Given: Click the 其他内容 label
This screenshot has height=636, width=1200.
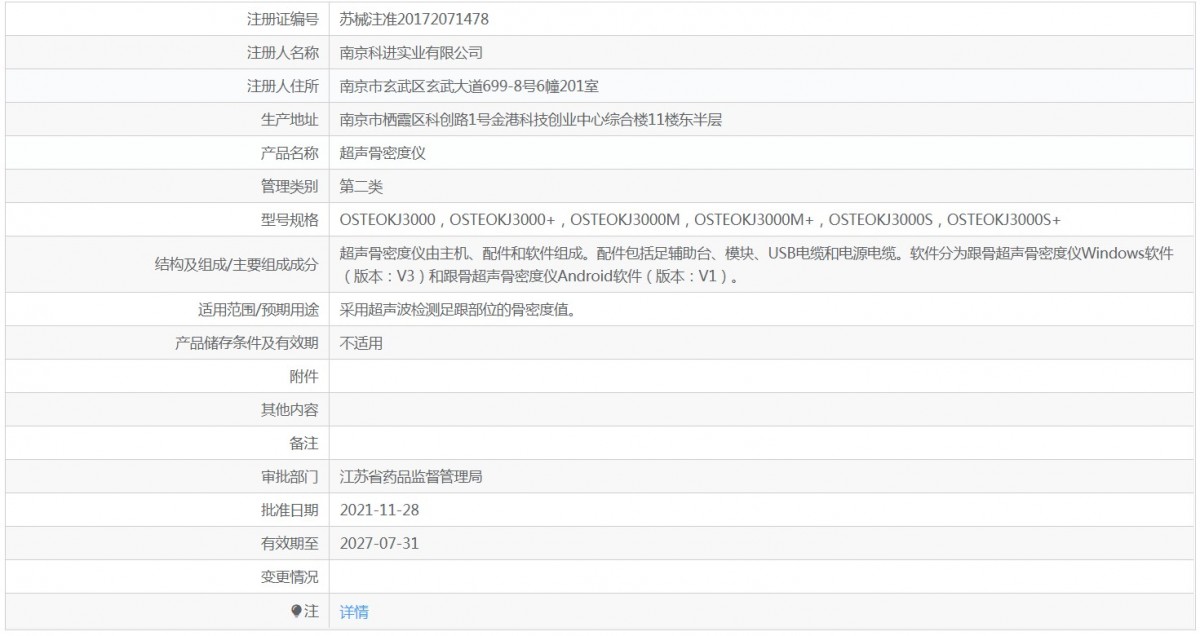Looking at the screenshot, I should pyautogui.click(x=290, y=410).
